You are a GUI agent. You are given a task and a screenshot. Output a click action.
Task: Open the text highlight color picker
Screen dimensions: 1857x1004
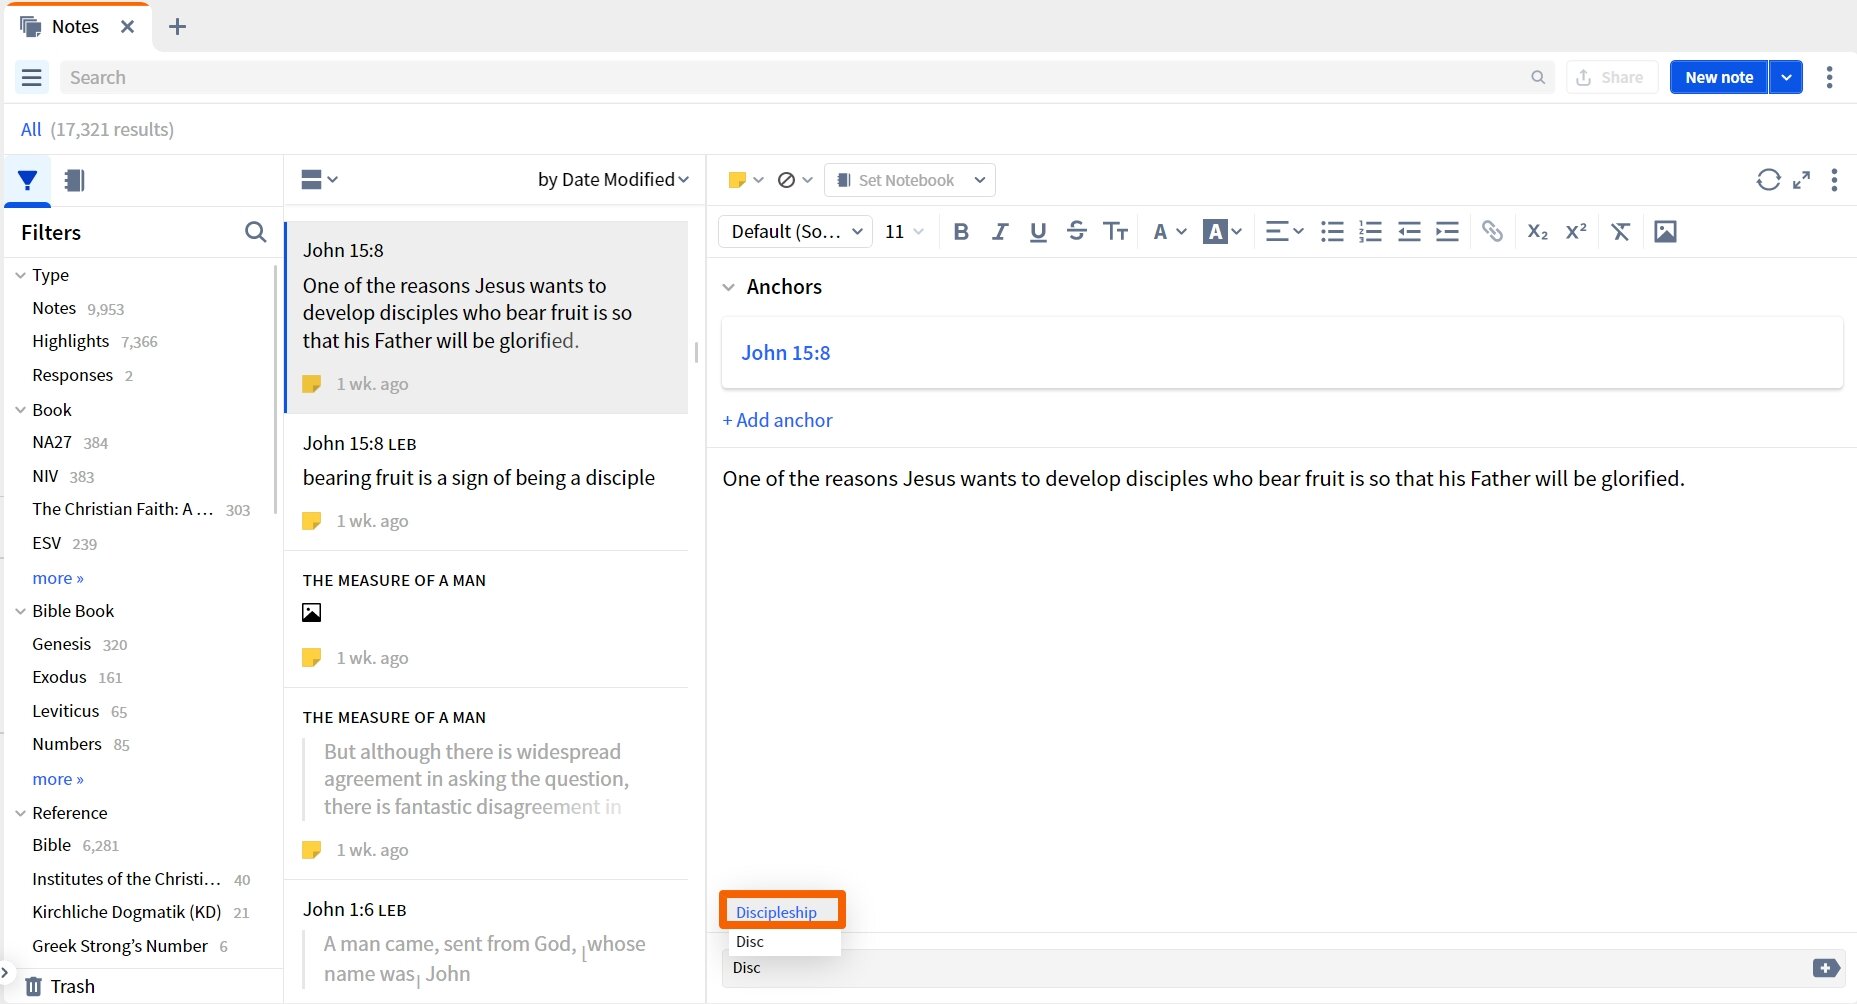tap(1222, 232)
